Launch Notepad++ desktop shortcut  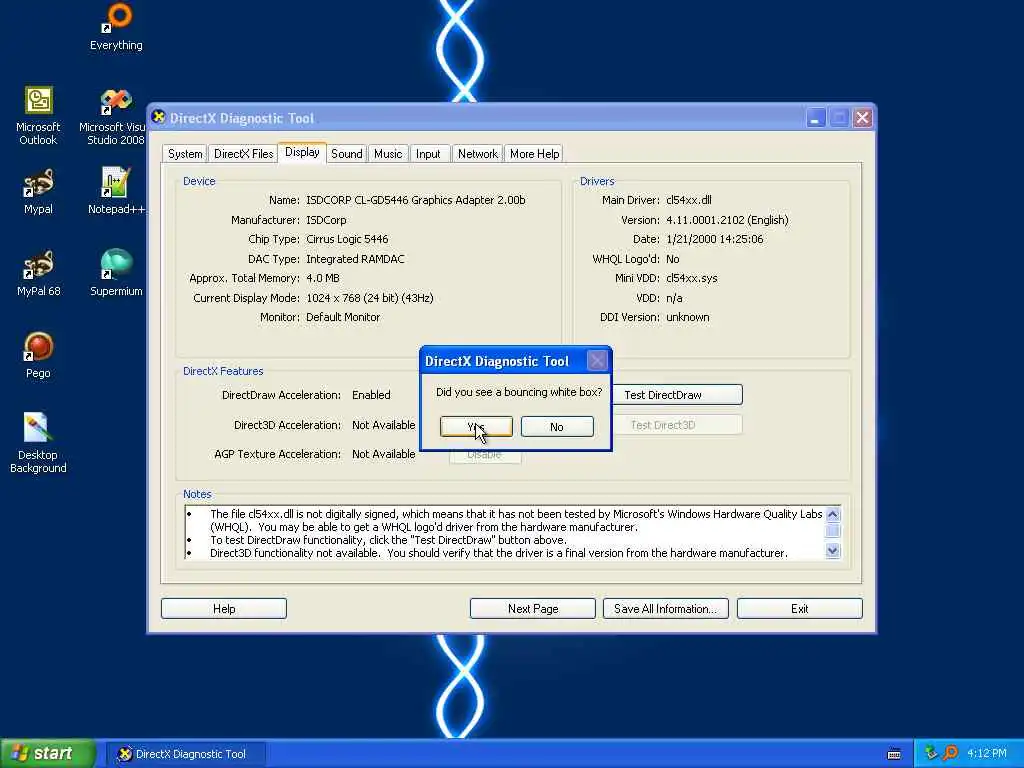pos(116,191)
